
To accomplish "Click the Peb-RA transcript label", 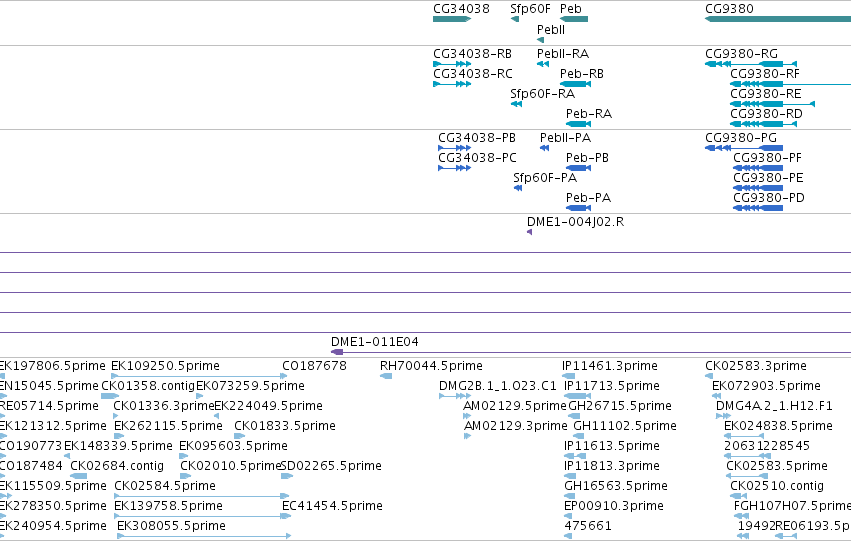I will [589, 114].
